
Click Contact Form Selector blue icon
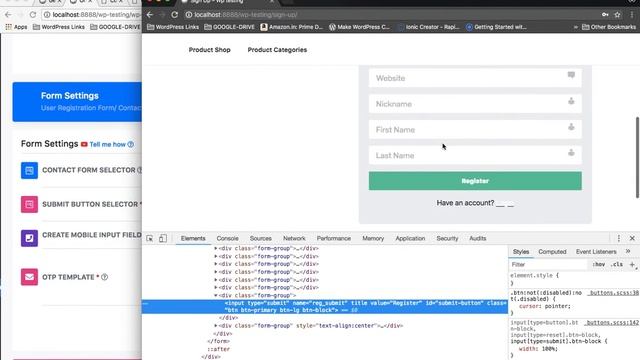29,170
